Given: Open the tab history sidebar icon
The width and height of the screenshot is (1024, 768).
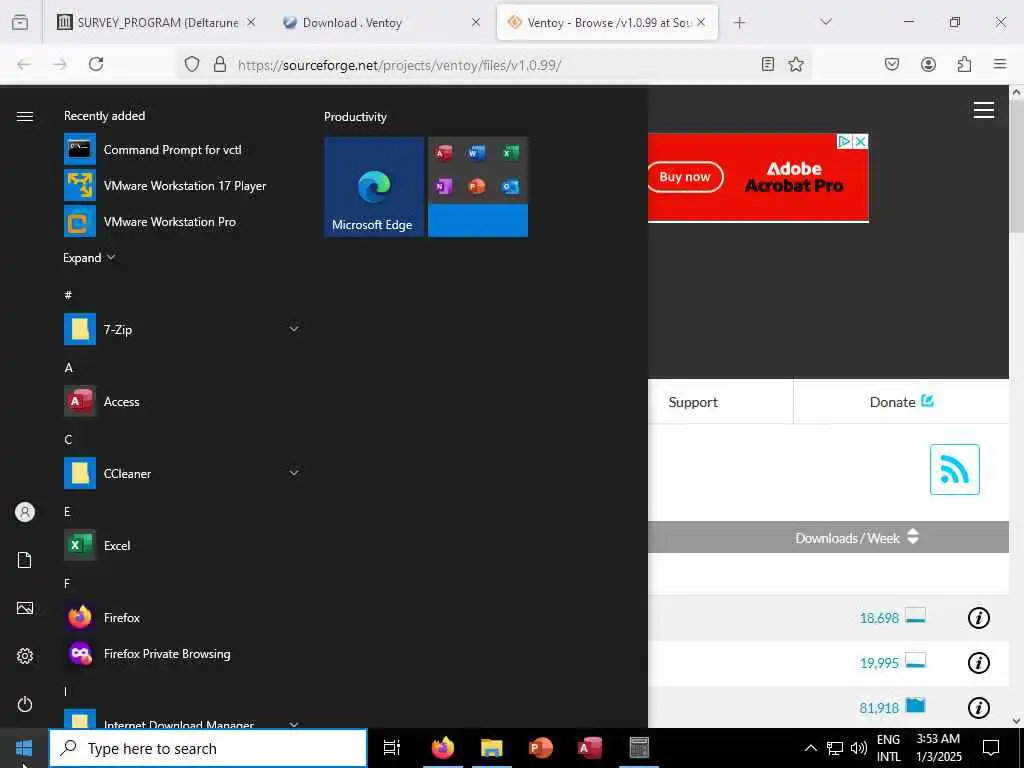Looking at the screenshot, I should pyautogui.click(x=20, y=22).
